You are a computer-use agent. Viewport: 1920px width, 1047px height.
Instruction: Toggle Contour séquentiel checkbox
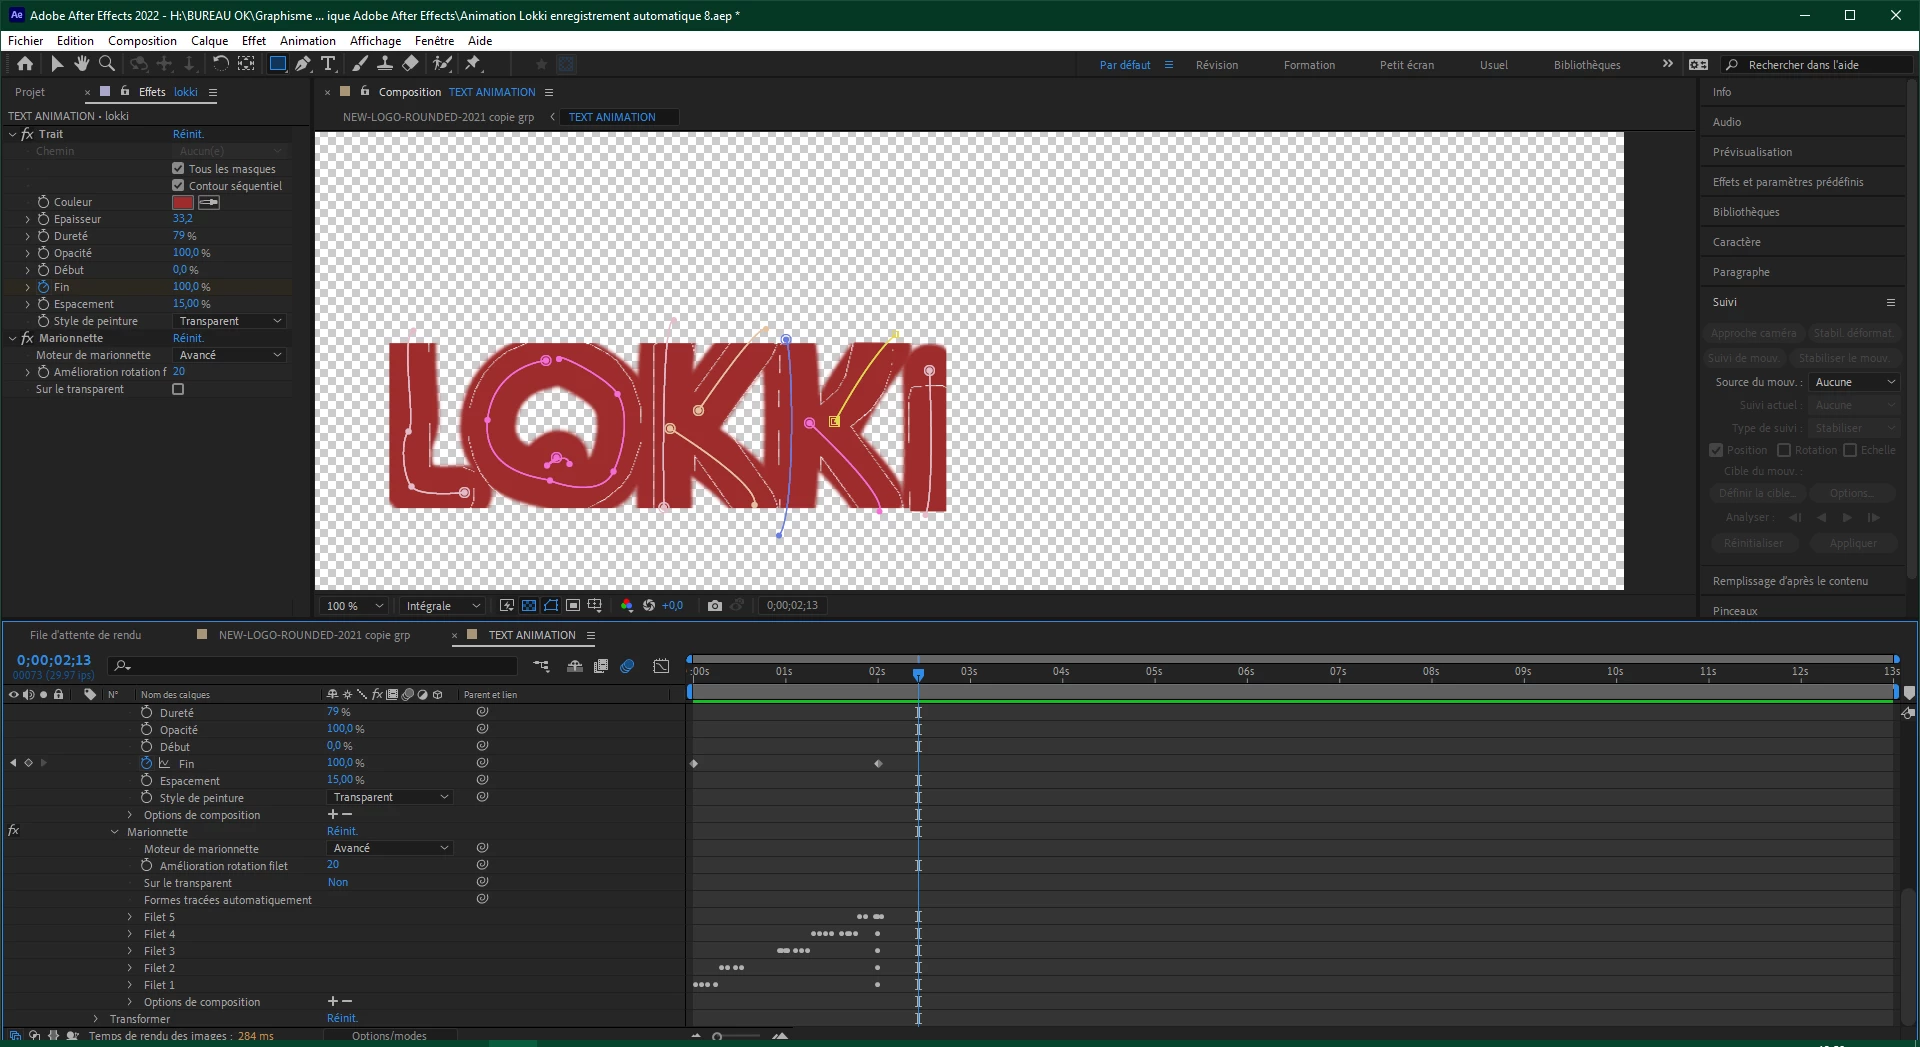click(178, 185)
